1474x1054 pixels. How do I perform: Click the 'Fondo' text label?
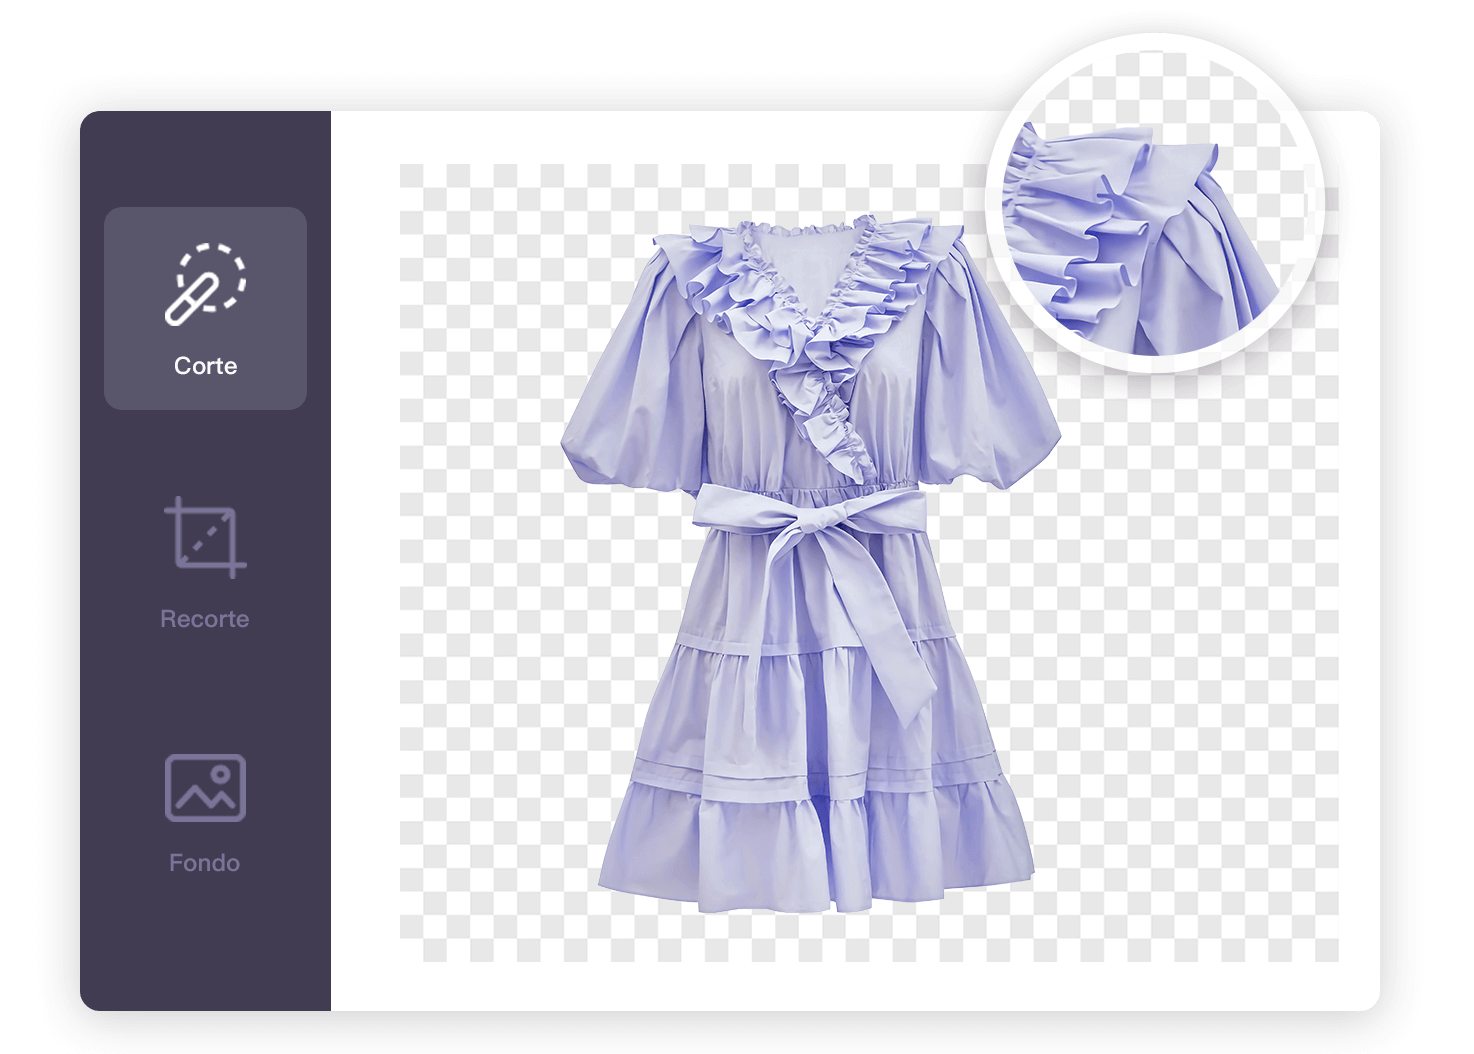(x=205, y=863)
